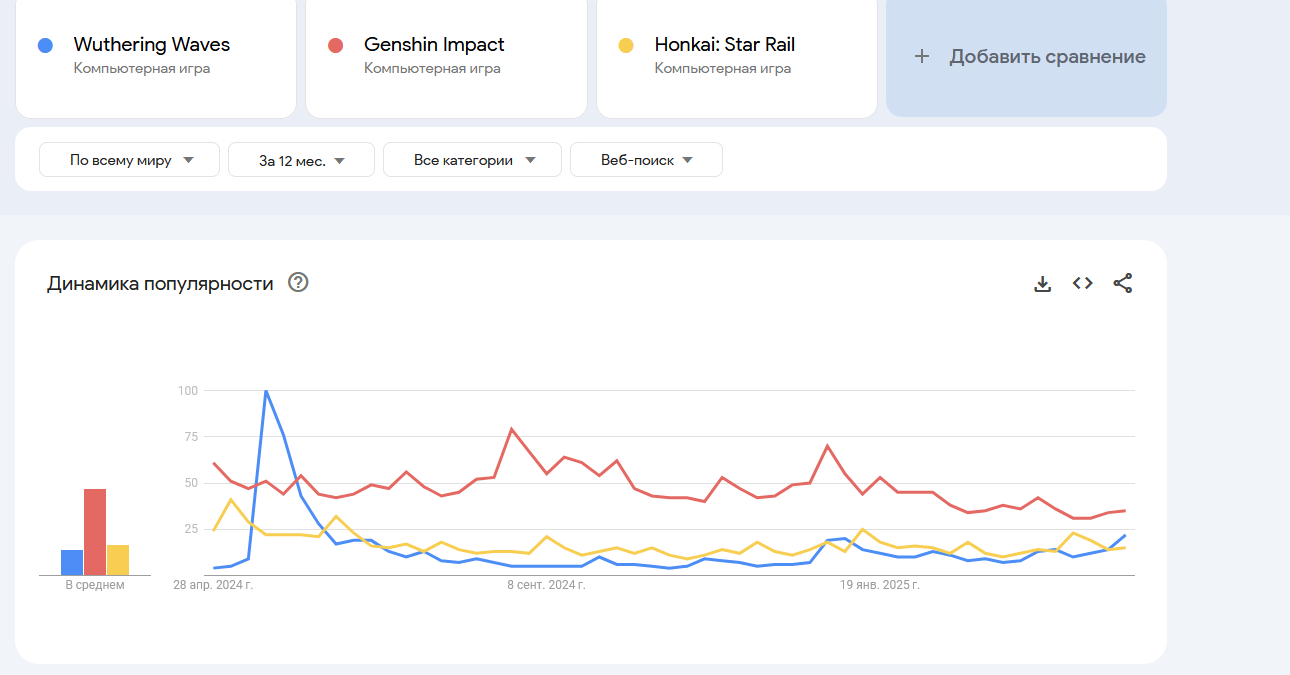Open help tooltip next to Динамика популярности

pos(298,283)
